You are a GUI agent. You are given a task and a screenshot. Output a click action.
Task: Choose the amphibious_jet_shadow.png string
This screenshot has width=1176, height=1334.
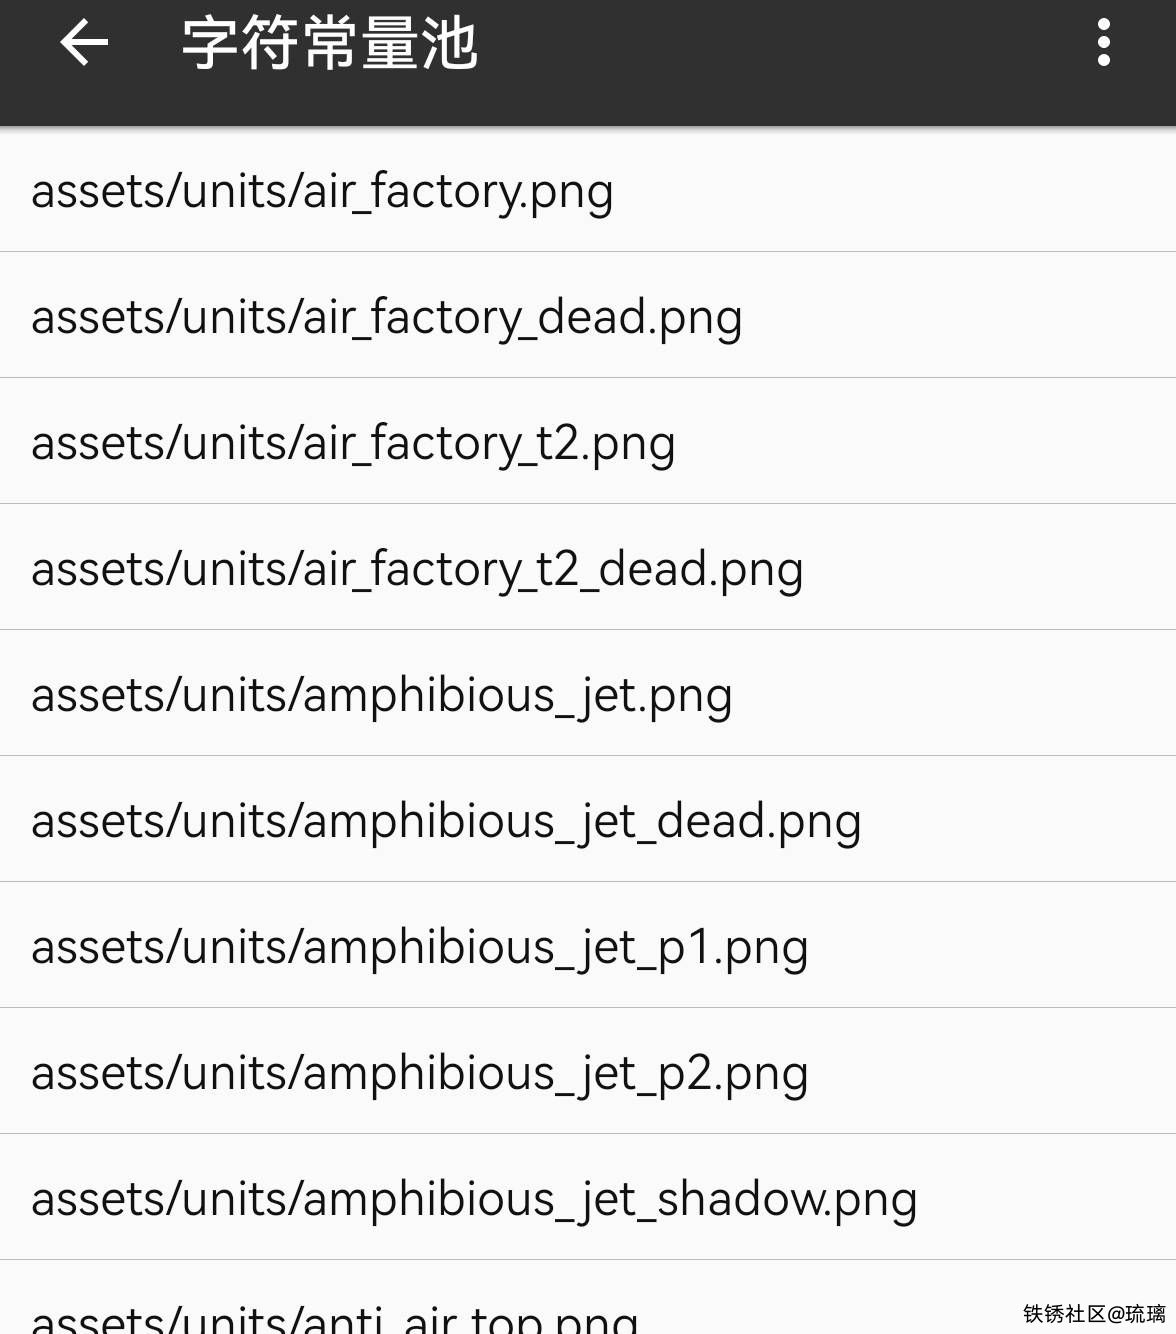474,1198
